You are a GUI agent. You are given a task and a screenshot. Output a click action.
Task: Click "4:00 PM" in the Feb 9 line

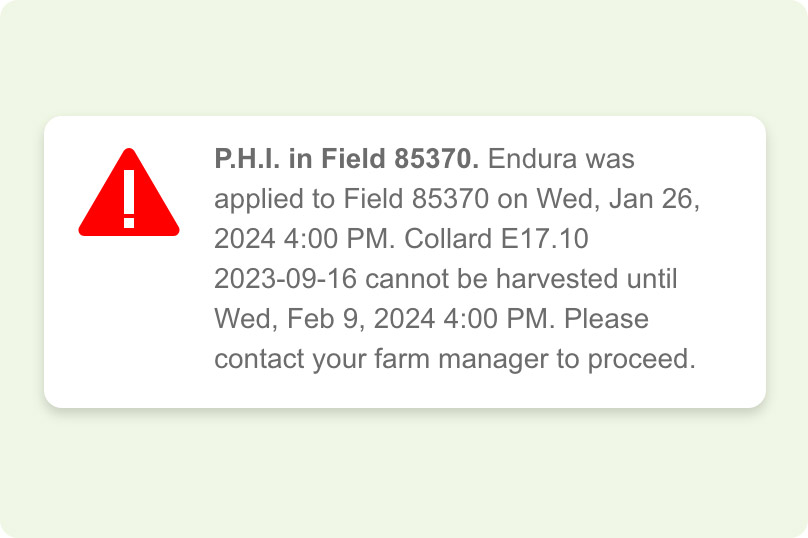tap(497, 319)
